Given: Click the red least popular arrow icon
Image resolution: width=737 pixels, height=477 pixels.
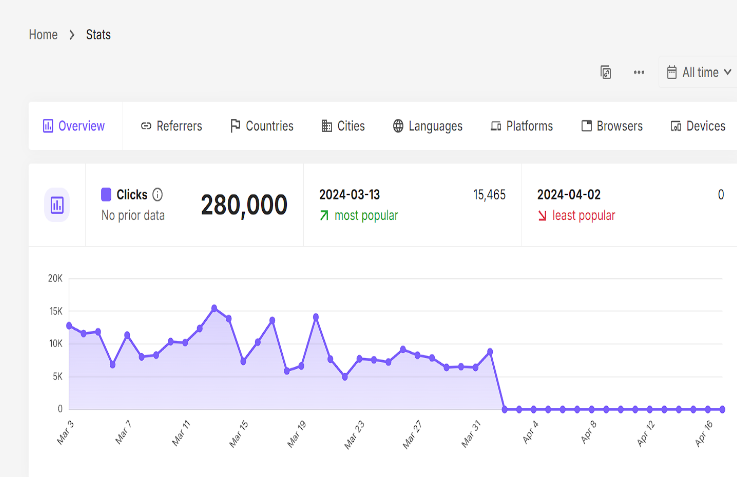Looking at the screenshot, I should click(x=542, y=215).
